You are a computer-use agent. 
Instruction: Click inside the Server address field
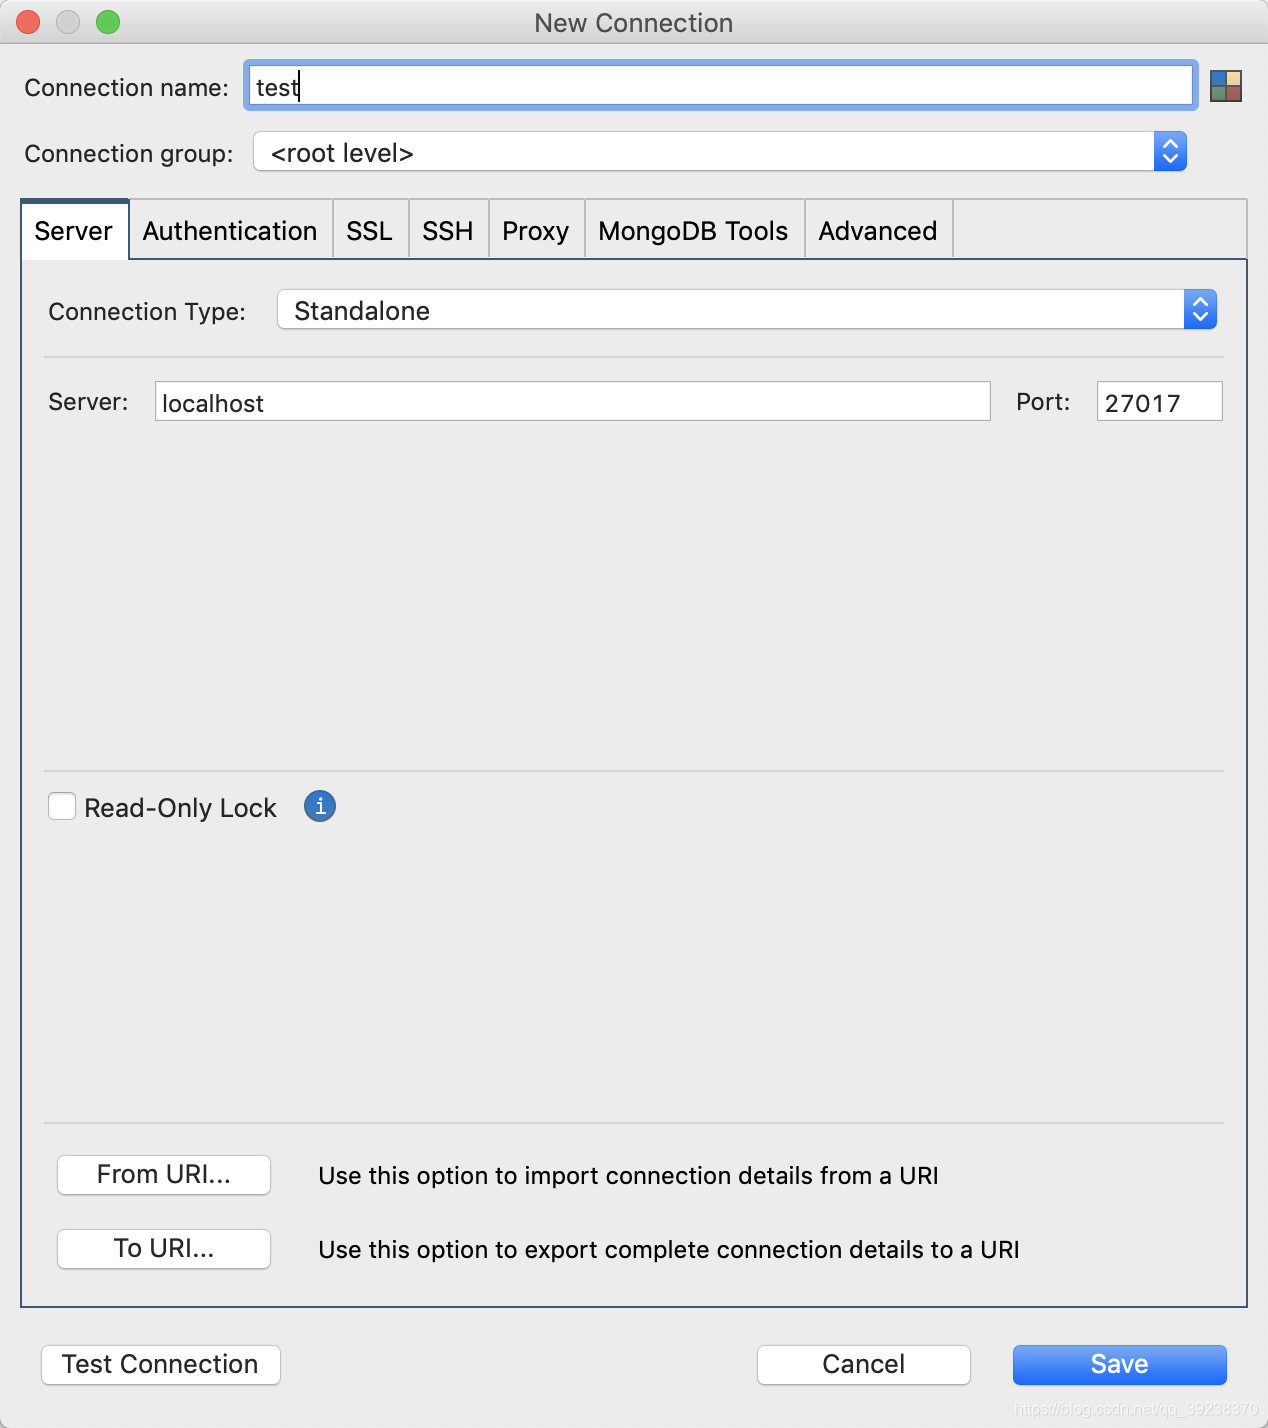point(572,401)
